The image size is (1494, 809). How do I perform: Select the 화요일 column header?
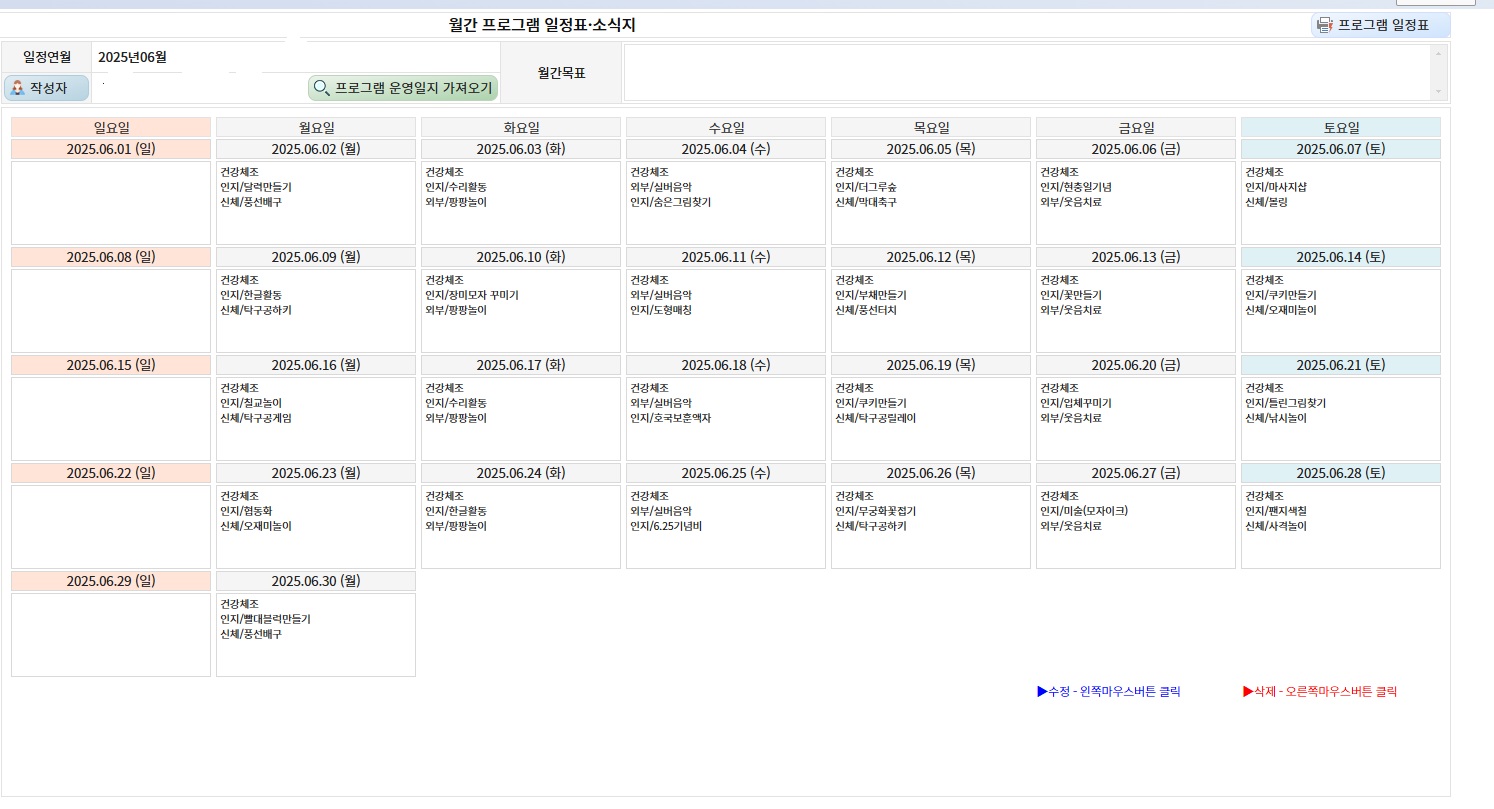[521, 128]
